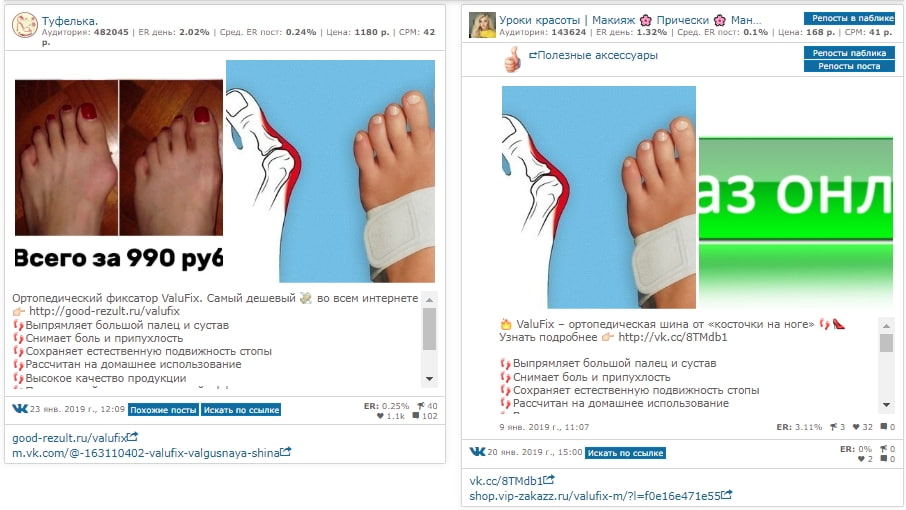Open the external link icon next to vk.cc/8TMdb1
Image resolution: width=906 pixels, height=510 pixels.
(549, 480)
